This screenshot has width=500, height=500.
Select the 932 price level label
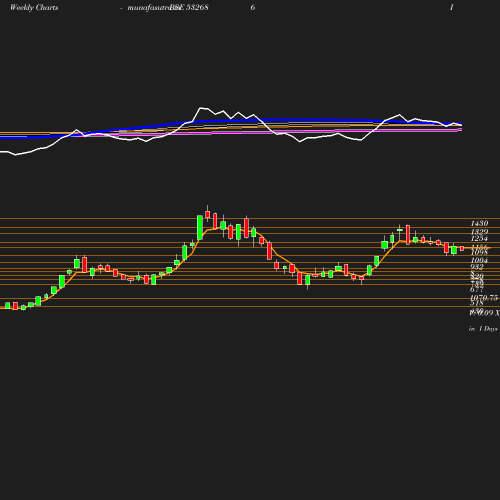coord(477,267)
